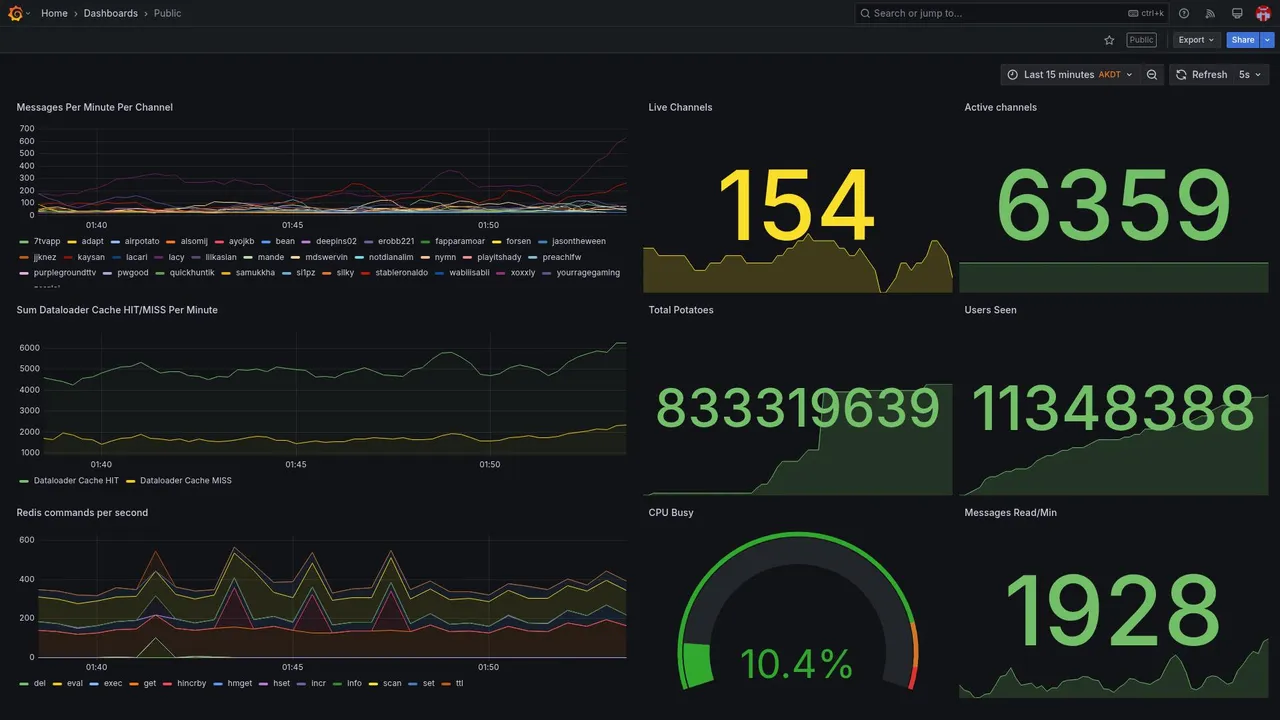The image size is (1280, 720).
Task: Toggle forsen series in legend
Action: coord(518,241)
